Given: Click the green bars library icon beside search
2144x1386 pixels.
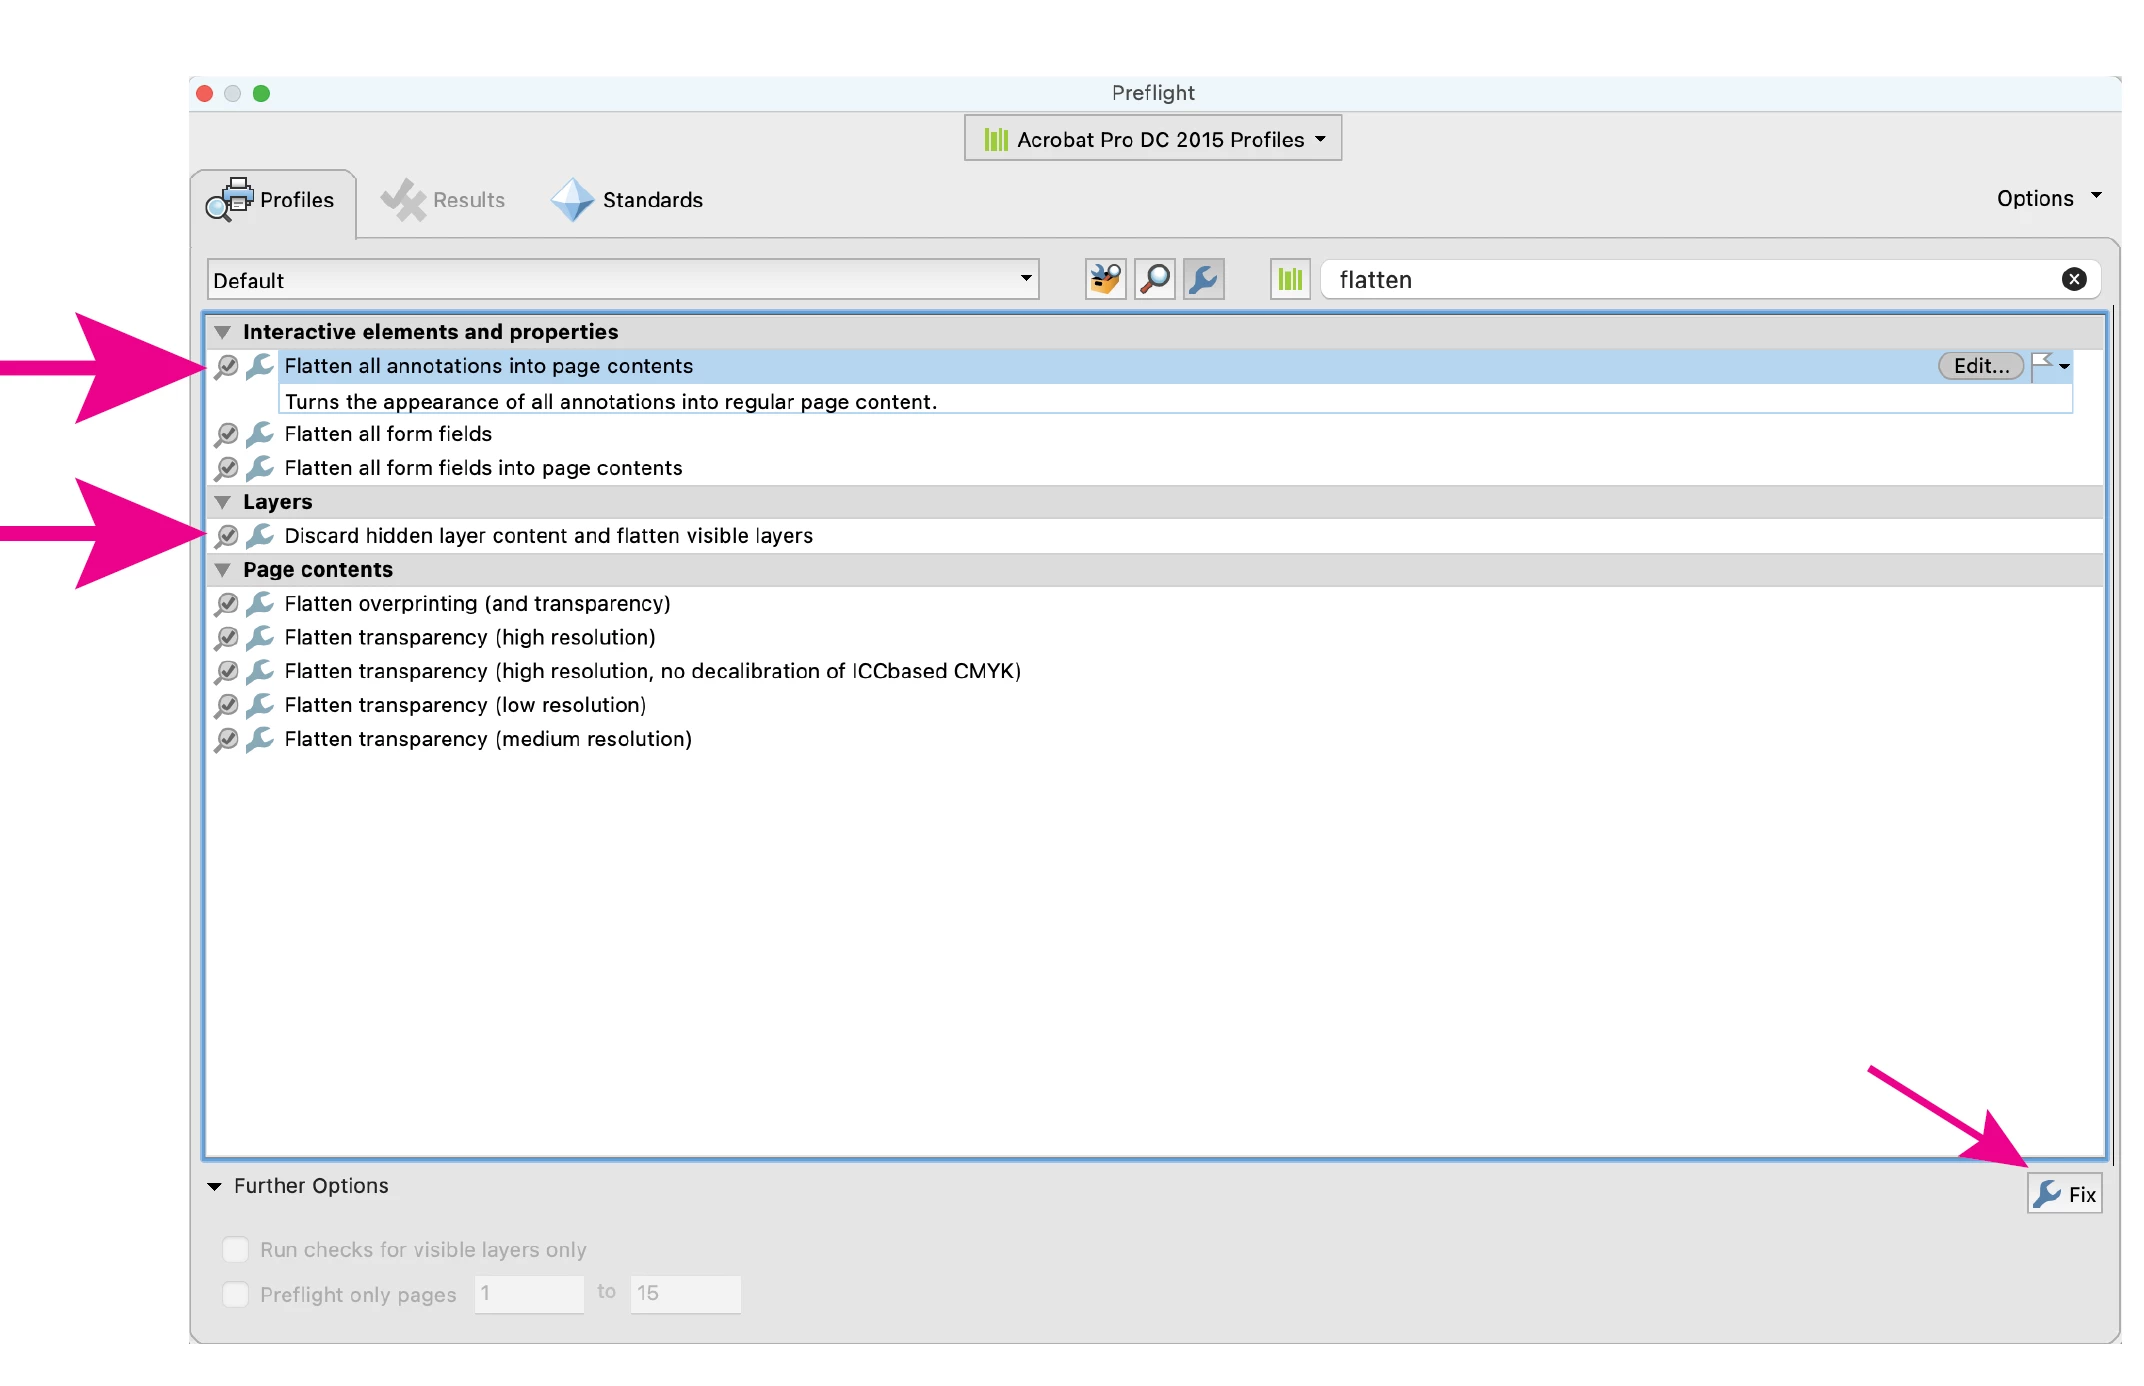Looking at the screenshot, I should 1290,279.
